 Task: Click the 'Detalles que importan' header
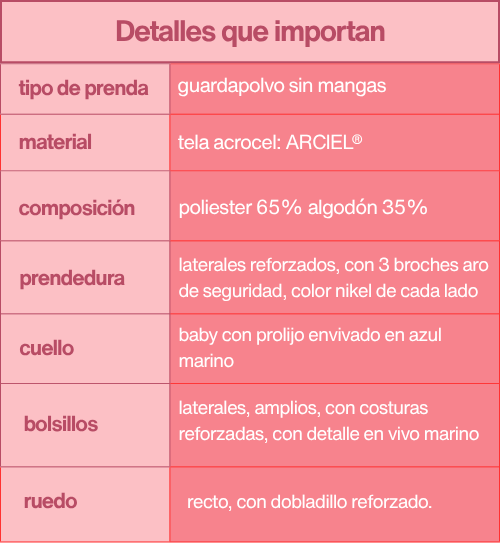click(x=250, y=32)
